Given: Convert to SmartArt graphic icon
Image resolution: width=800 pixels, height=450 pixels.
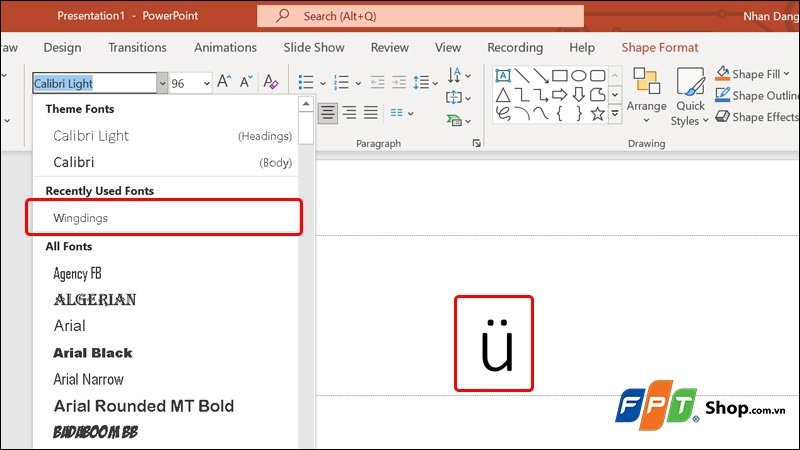Looking at the screenshot, I should click(x=459, y=120).
